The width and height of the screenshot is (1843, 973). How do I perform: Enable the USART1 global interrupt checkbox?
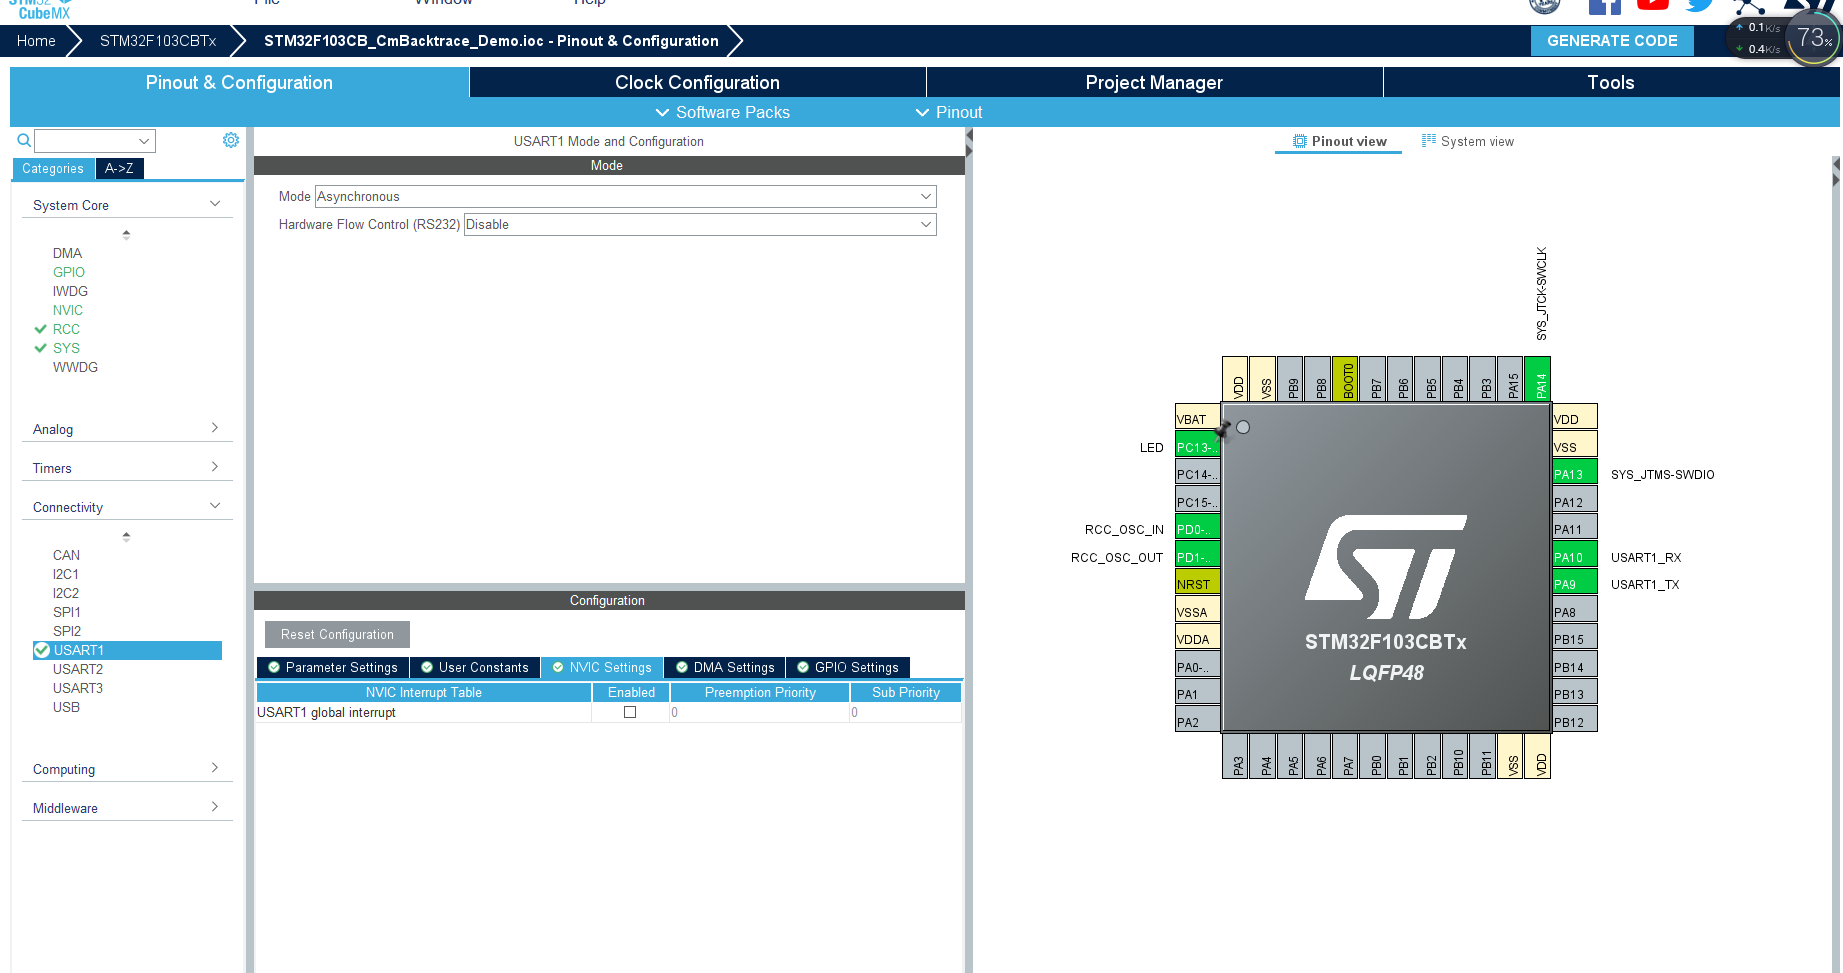[x=629, y=712]
